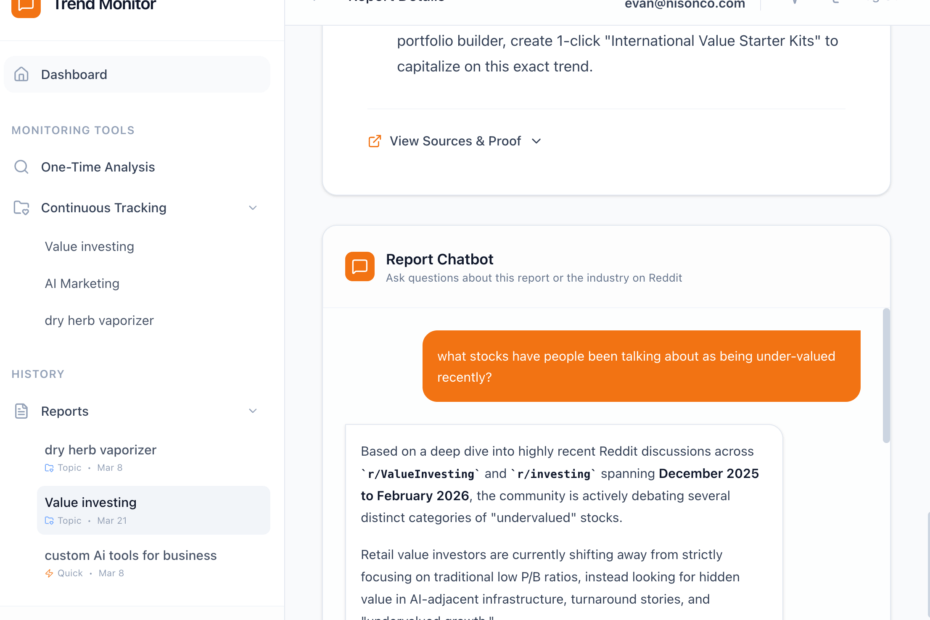Click the lightning Quick icon under custom Ai tools
930x620 pixels.
point(49,574)
